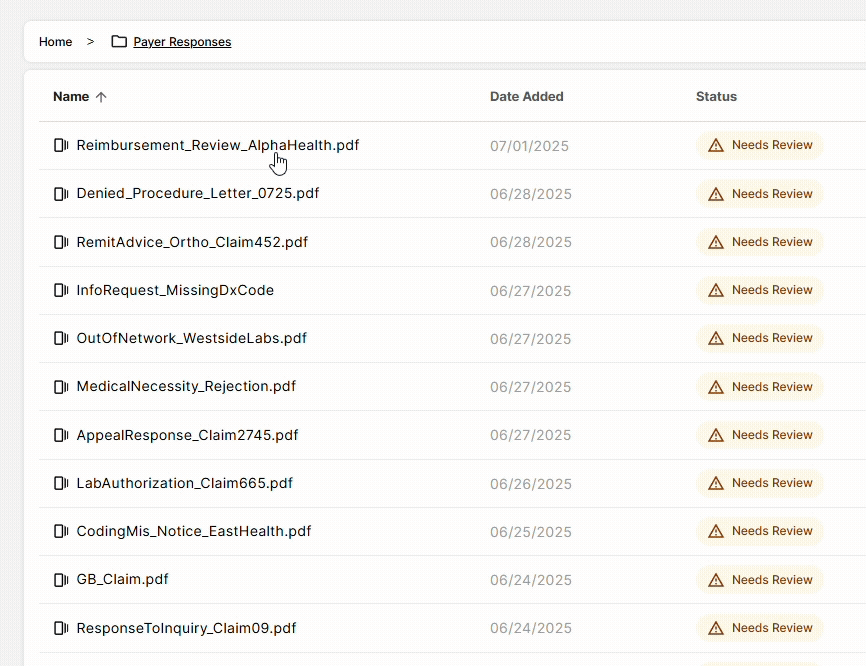Go to Home in the breadcrumb

click(x=55, y=42)
